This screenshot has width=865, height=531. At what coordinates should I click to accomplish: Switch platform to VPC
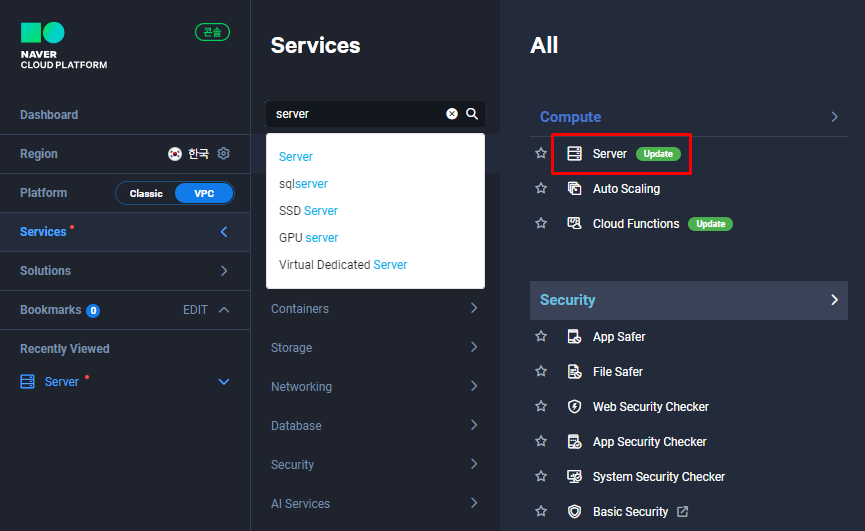point(204,194)
